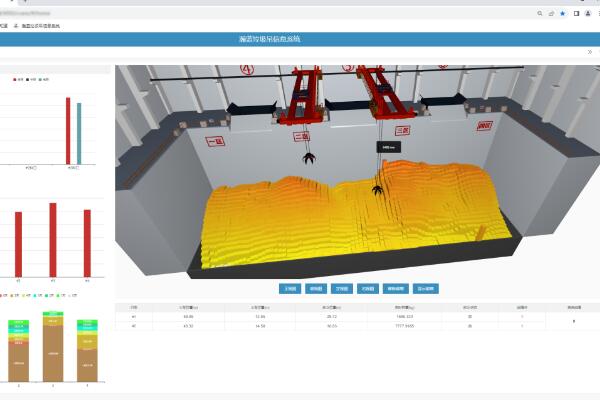This screenshot has height=400, width=600.
Task: Click the brown segment of the stacked bar chart
Action: [52, 358]
